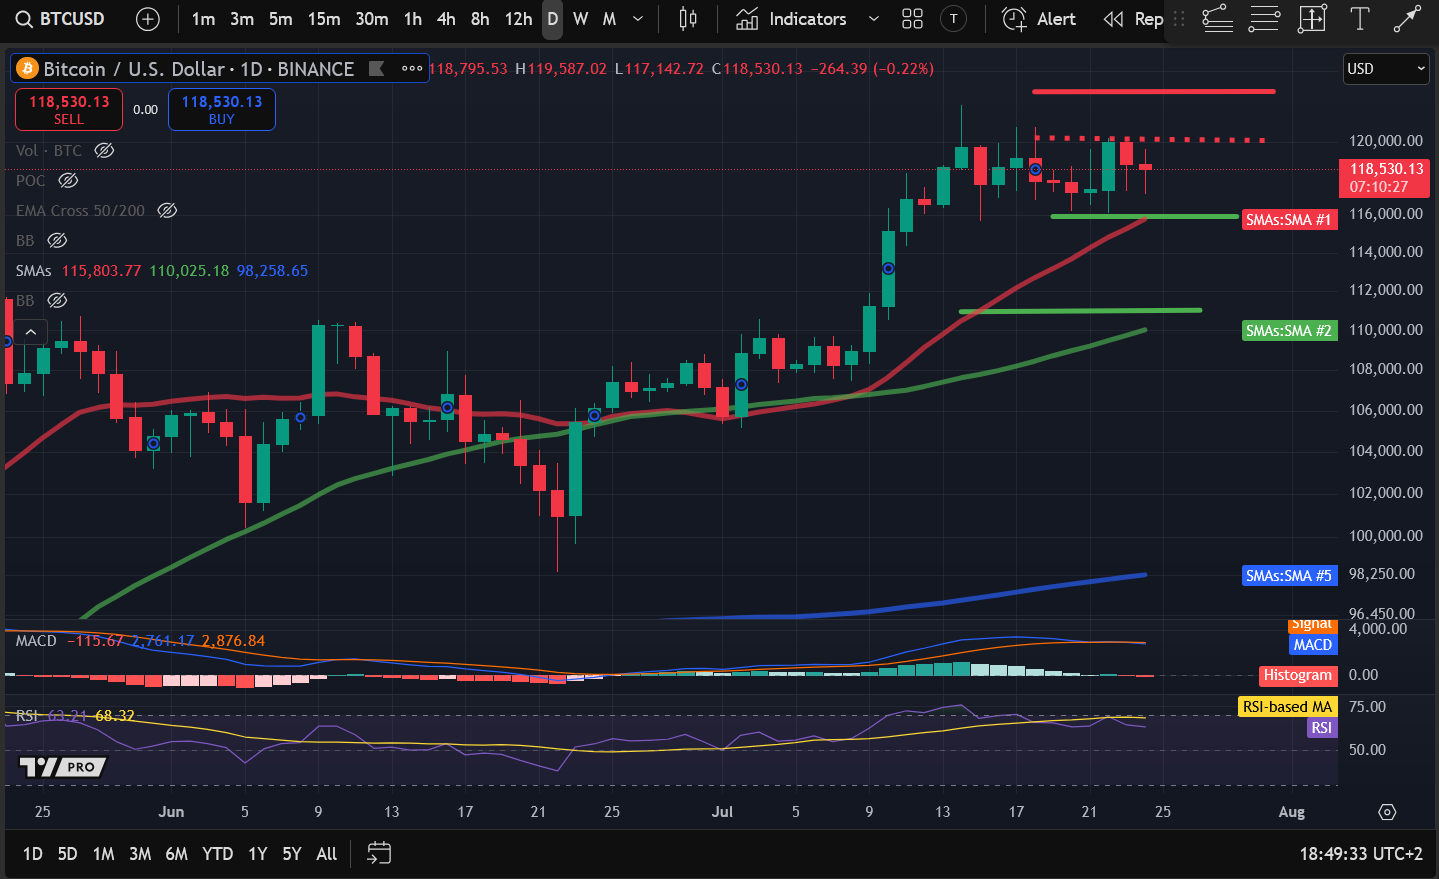Screen dimensions: 1439x879
Task: Click the Bitcoin logo in chart title
Action: tap(27, 69)
